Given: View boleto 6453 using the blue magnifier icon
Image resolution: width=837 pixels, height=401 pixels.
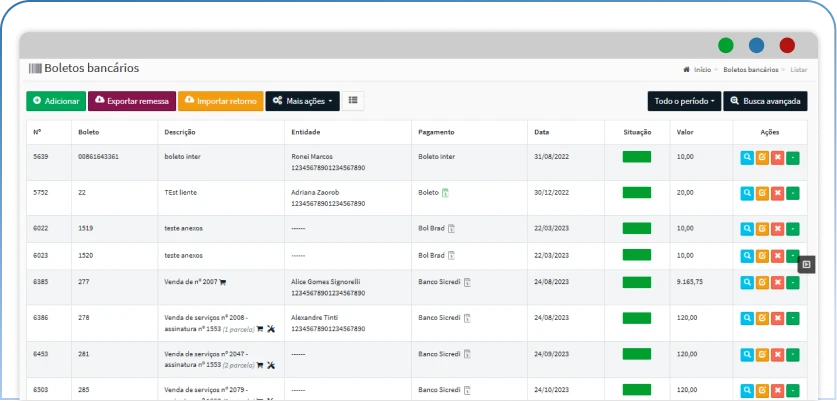Looking at the screenshot, I should coord(747,354).
